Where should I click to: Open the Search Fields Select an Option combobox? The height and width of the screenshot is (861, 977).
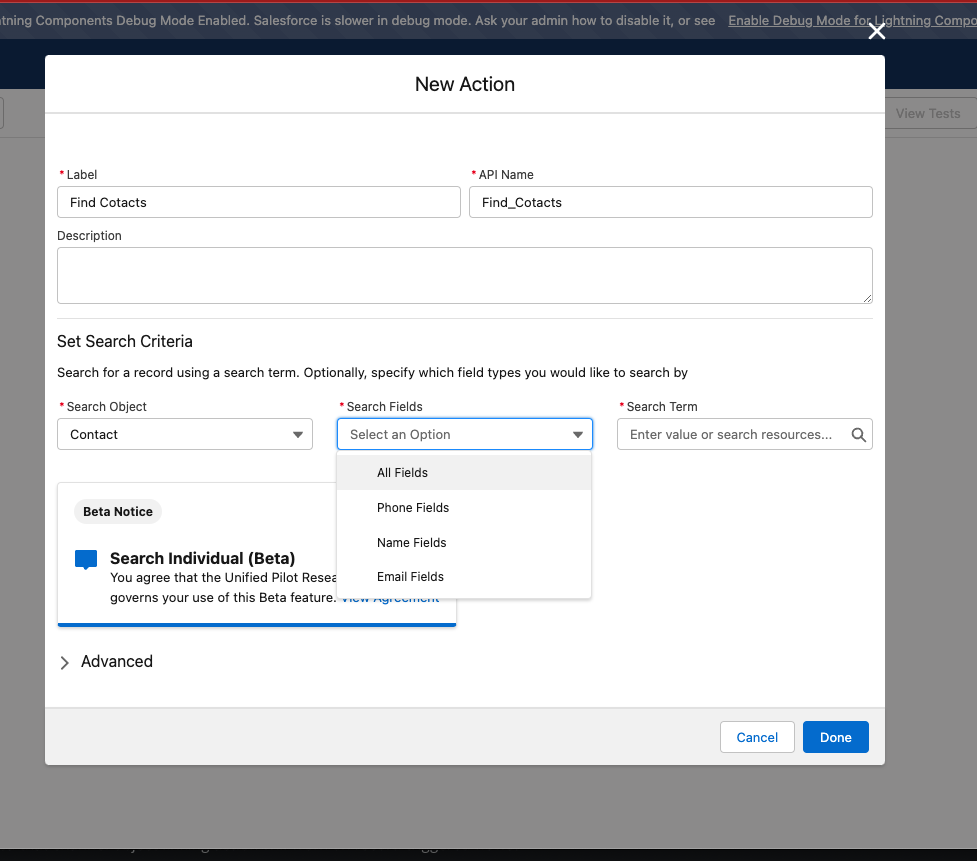pos(465,434)
